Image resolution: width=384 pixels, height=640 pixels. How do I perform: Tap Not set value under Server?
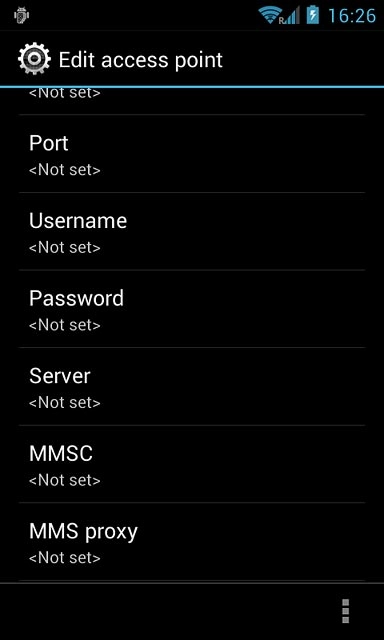coord(64,403)
